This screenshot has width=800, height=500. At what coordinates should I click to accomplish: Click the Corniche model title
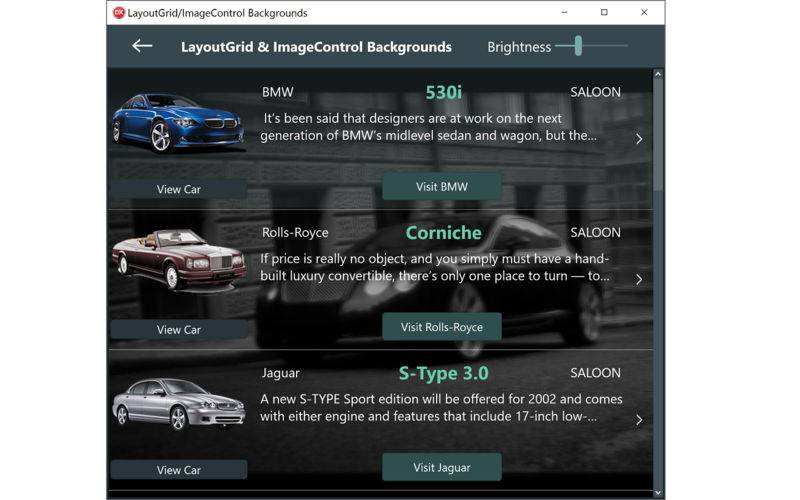coord(443,233)
